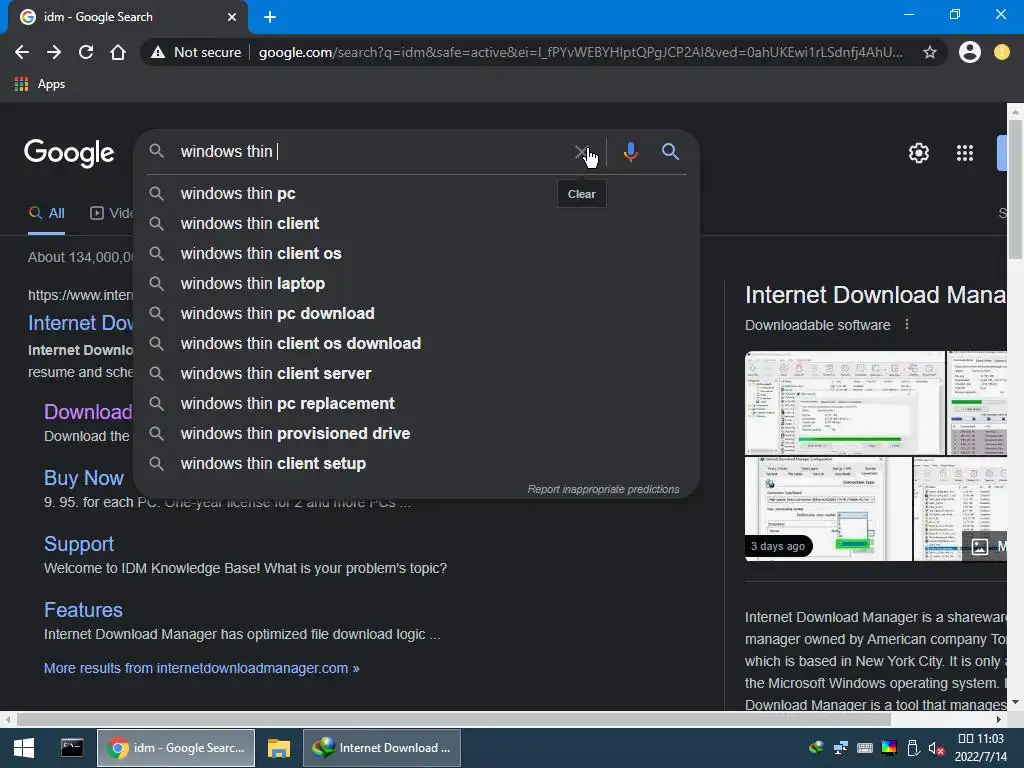The width and height of the screenshot is (1024, 768).
Task: Click the Google logo
Action: pos(69,153)
